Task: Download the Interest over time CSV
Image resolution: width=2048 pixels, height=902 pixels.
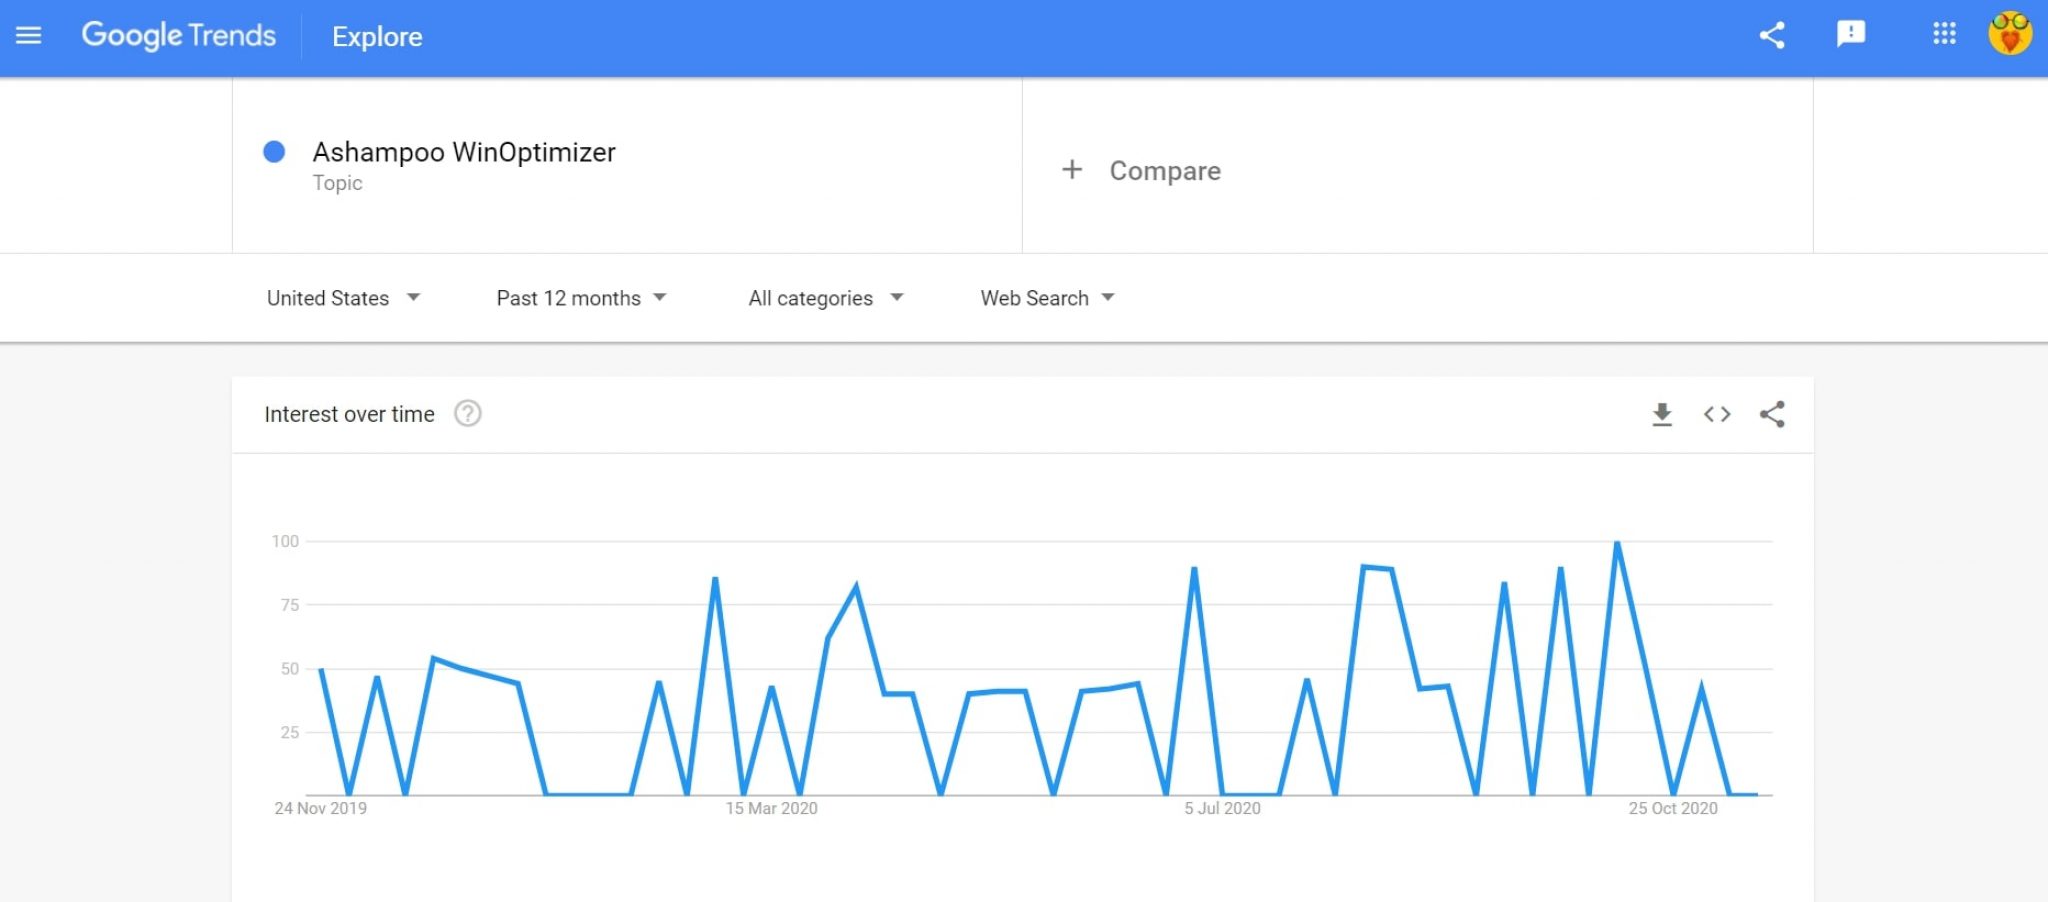Action: point(1662,414)
